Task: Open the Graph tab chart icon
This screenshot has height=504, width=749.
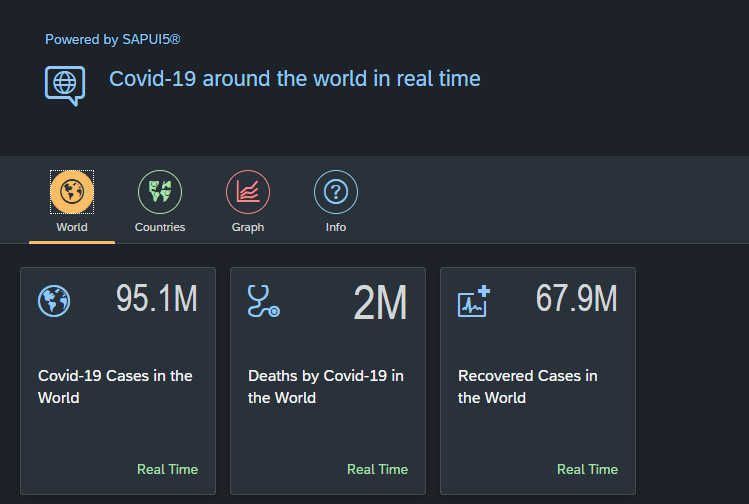Action: point(248,192)
